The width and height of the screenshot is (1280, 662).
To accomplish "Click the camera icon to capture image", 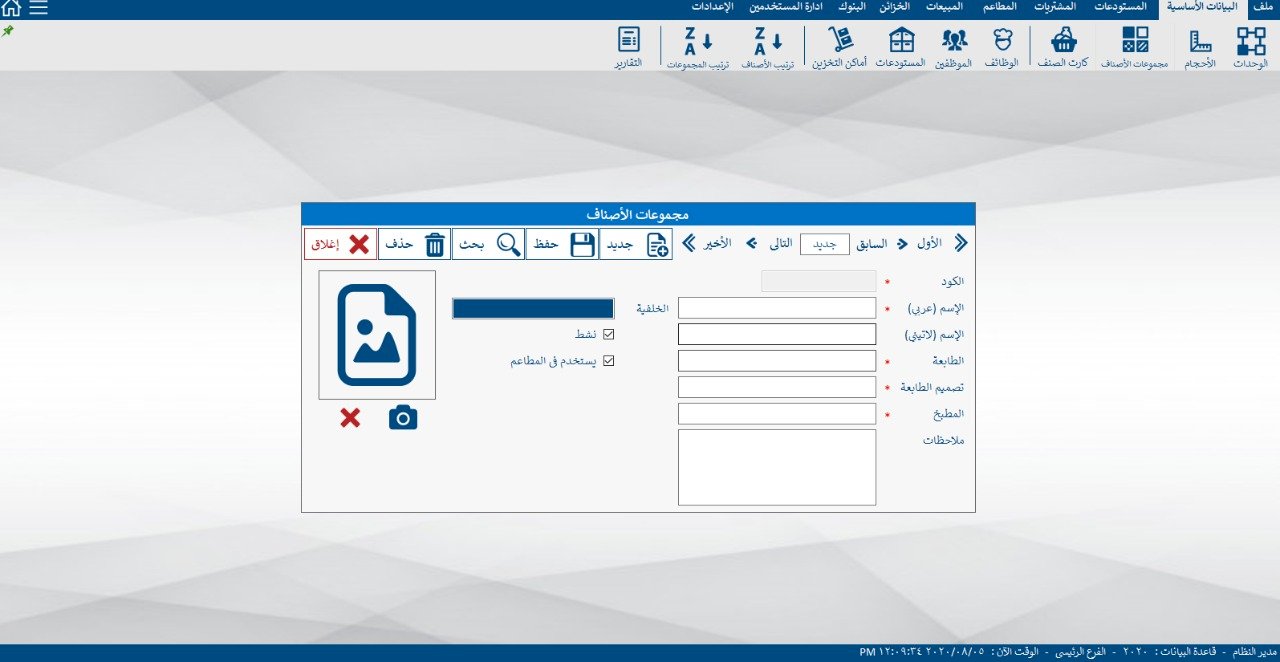I will pos(403,418).
